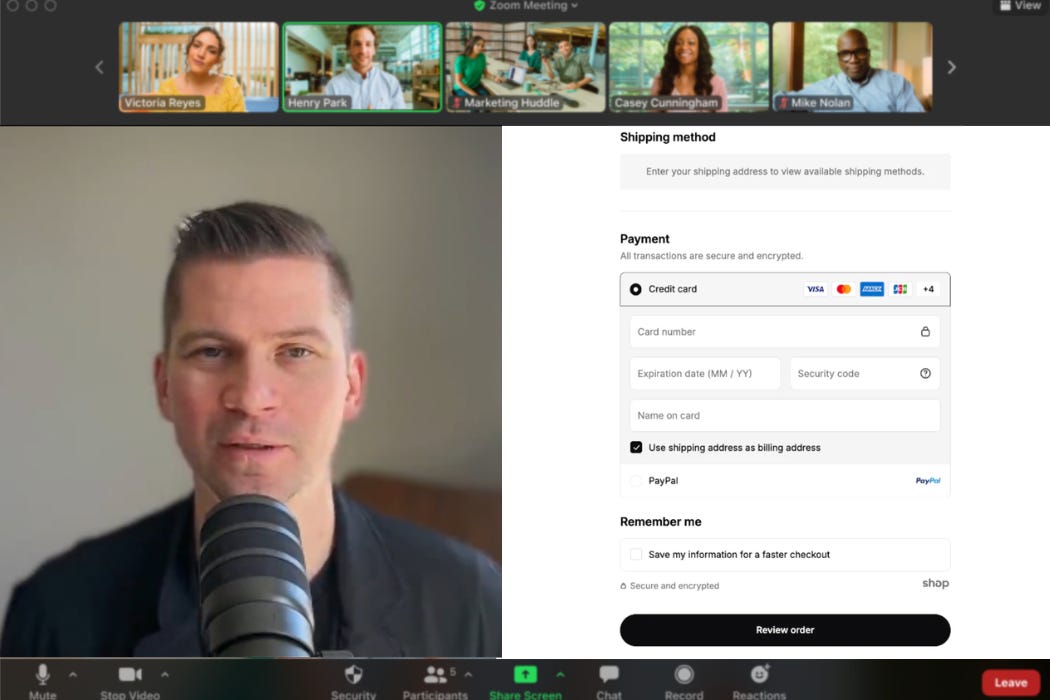Click the shop logo link

(935, 583)
